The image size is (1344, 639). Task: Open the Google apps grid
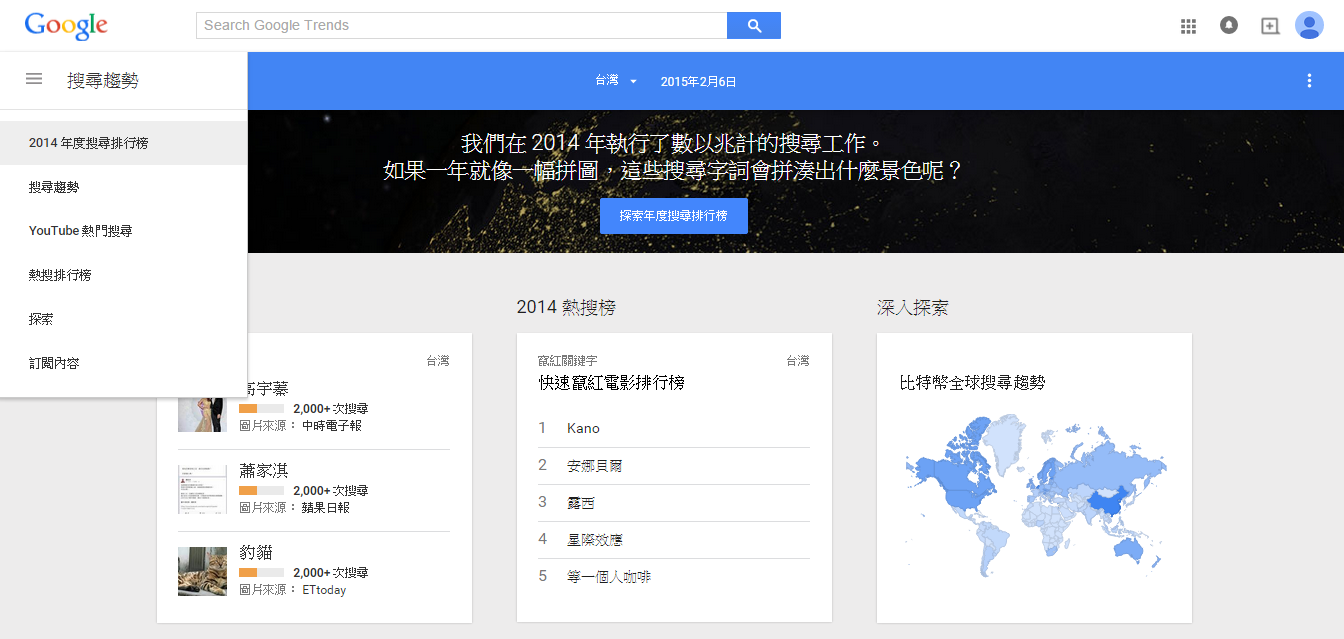coord(1188,26)
